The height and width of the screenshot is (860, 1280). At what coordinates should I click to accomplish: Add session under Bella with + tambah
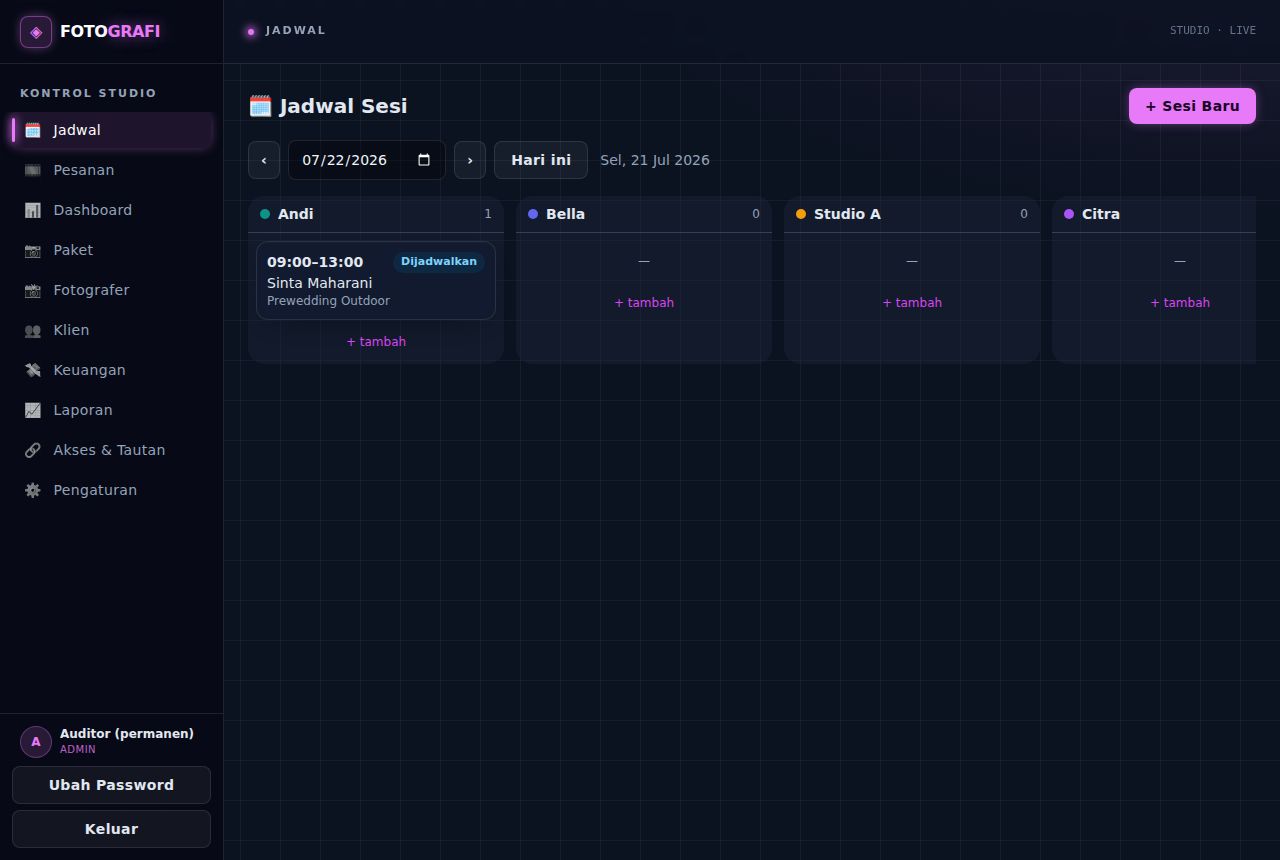click(644, 302)
